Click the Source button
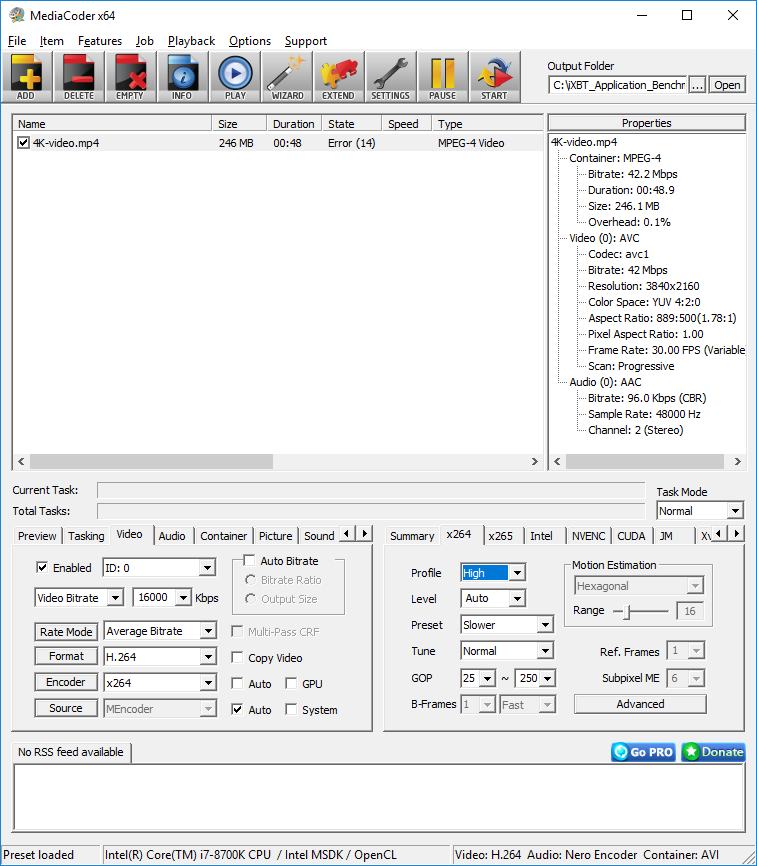The image size is (757, 866). tap(66, 708)
